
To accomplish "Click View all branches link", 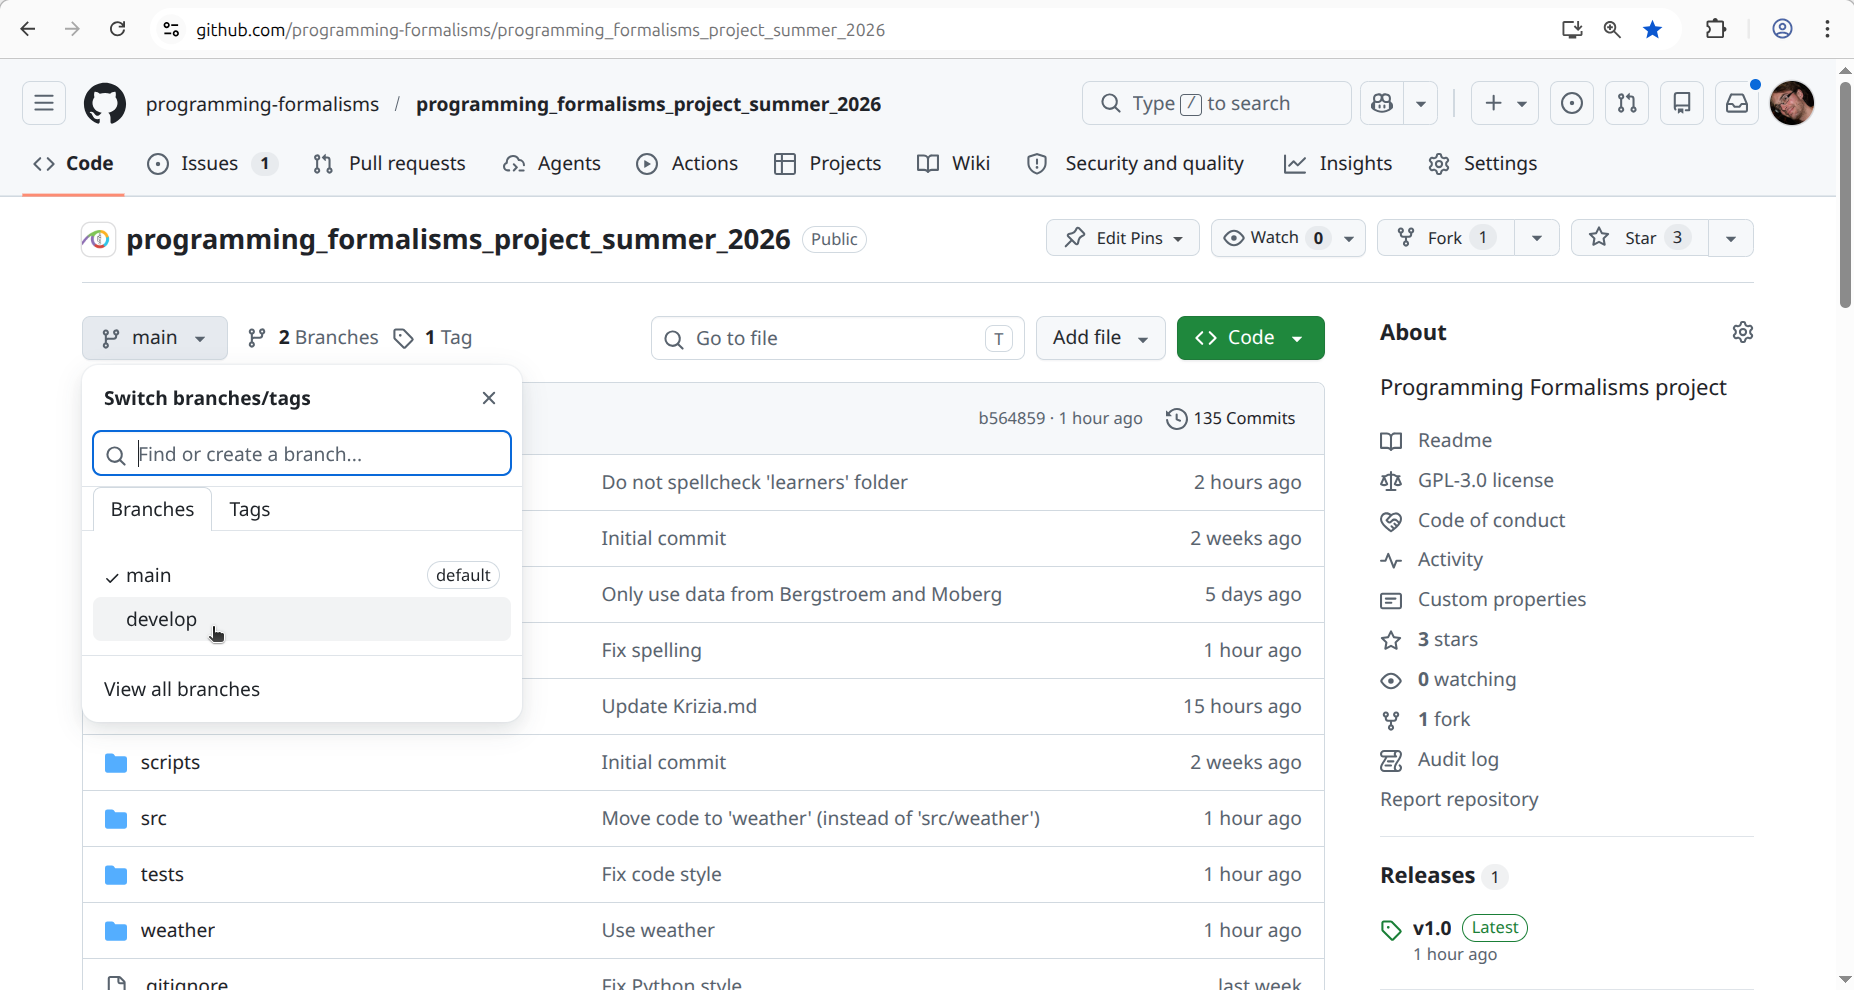I will coord(182,689).
